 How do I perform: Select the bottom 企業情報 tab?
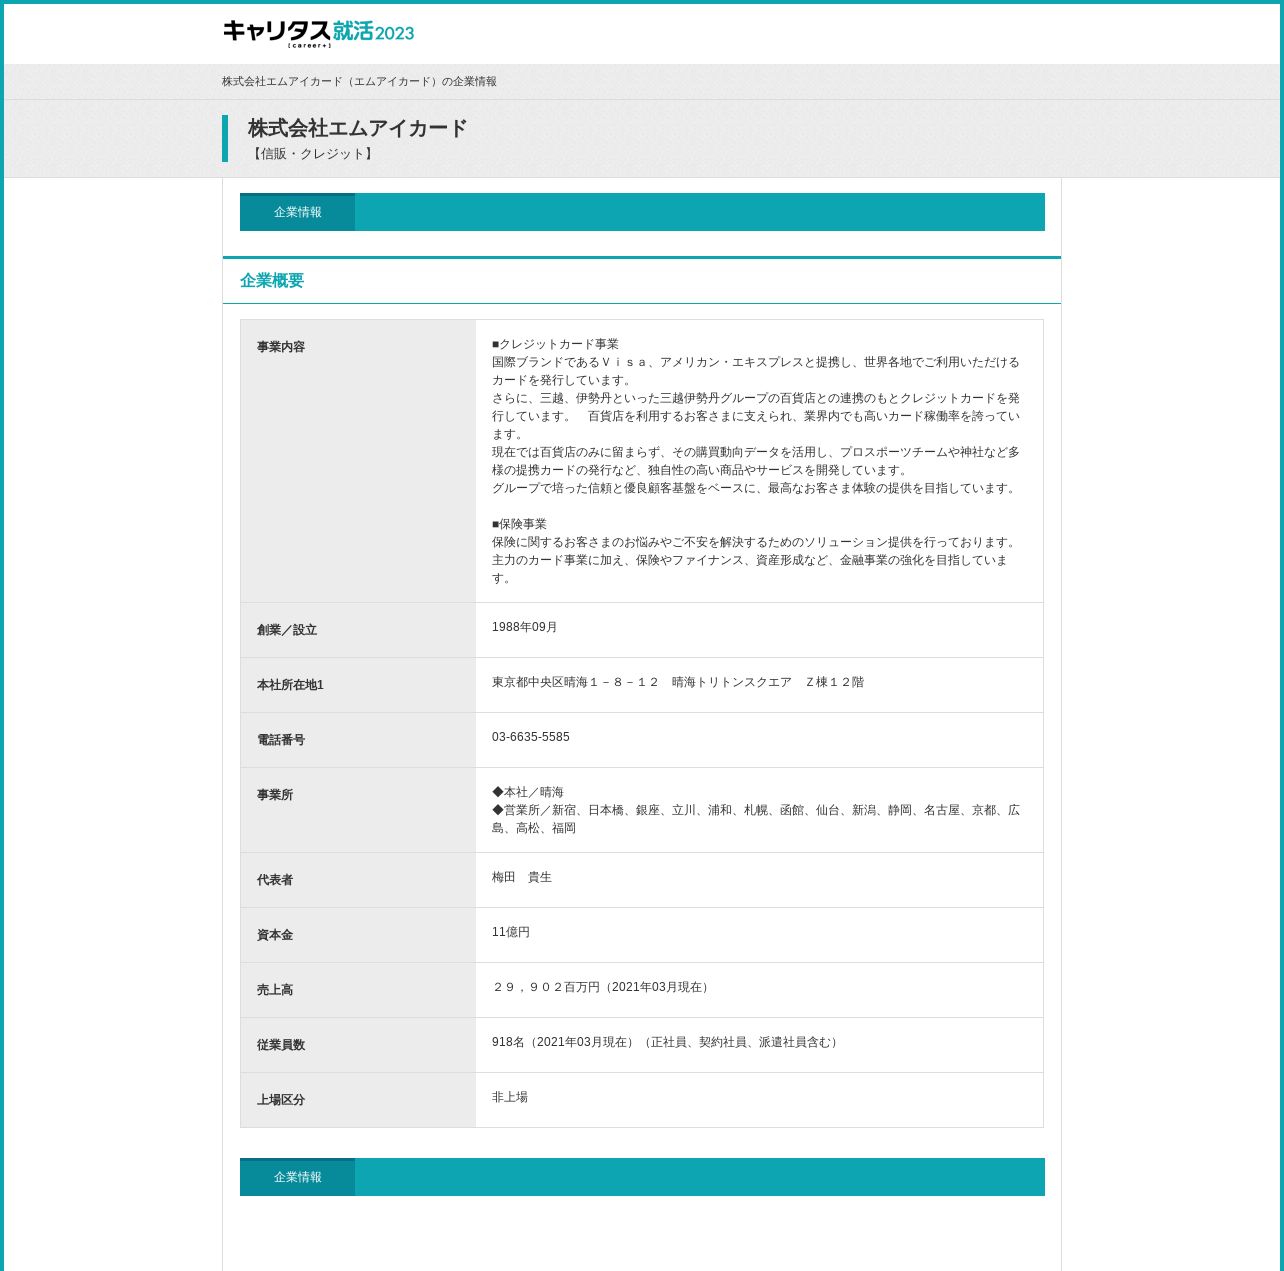click(x=297, y=1177)
